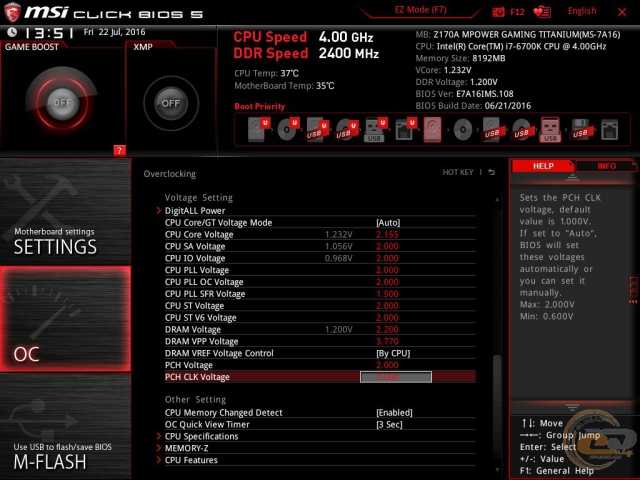
Task: Change CPU Memory Changed Detect [Enabled] value
Action: [394, 413]
